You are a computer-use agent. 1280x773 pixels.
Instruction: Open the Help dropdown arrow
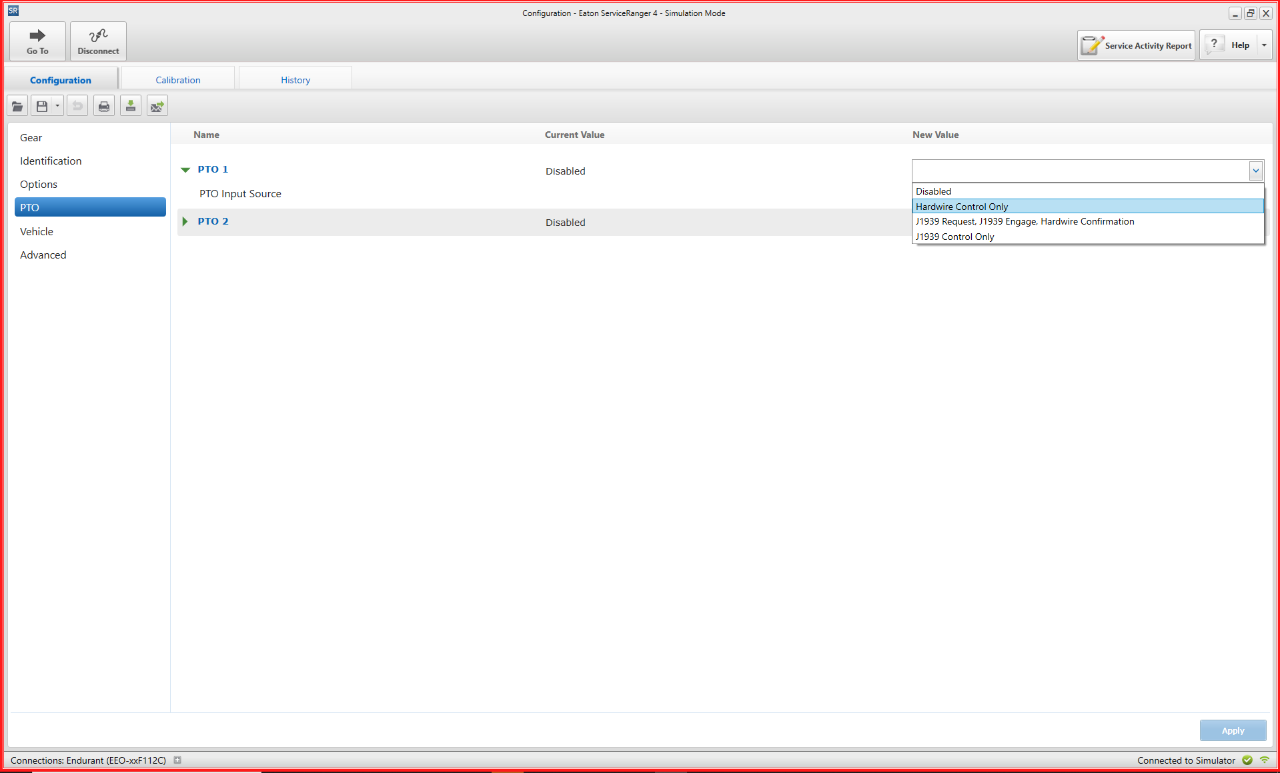pyautogui.click(x=1264, y=45)
